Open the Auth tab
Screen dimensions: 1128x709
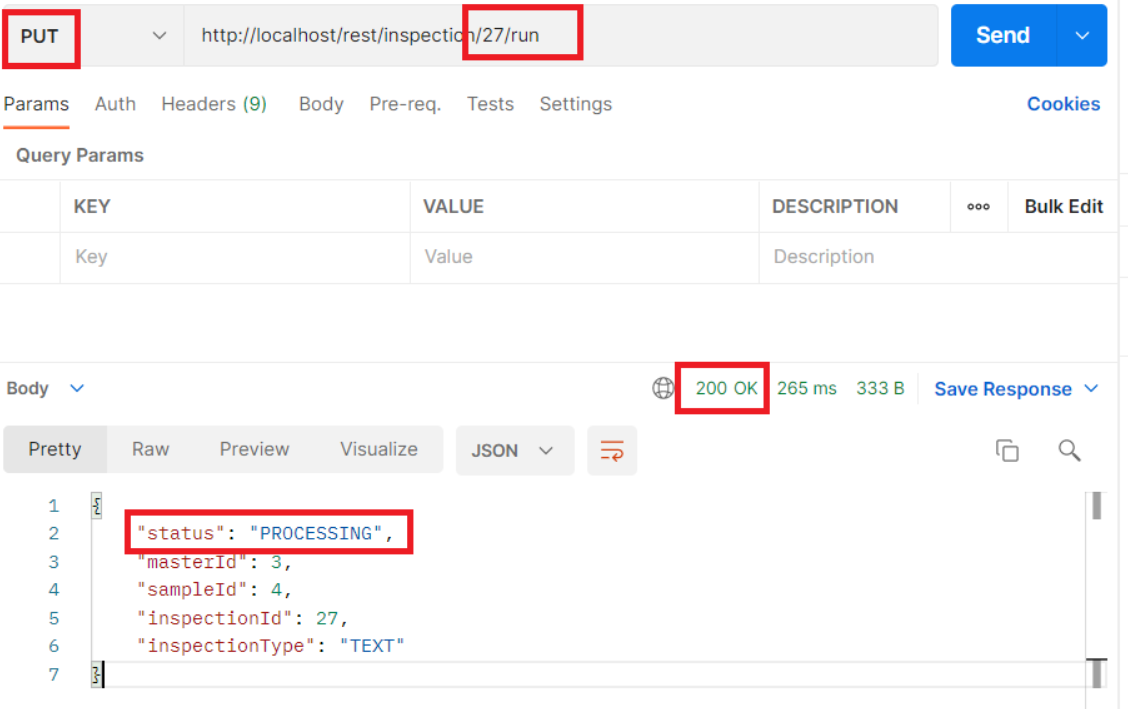click(115, 104)
